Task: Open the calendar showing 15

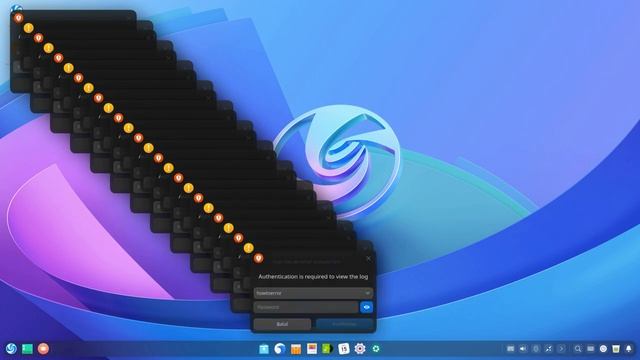Action: pyautogui.click(x=344, y=349)
